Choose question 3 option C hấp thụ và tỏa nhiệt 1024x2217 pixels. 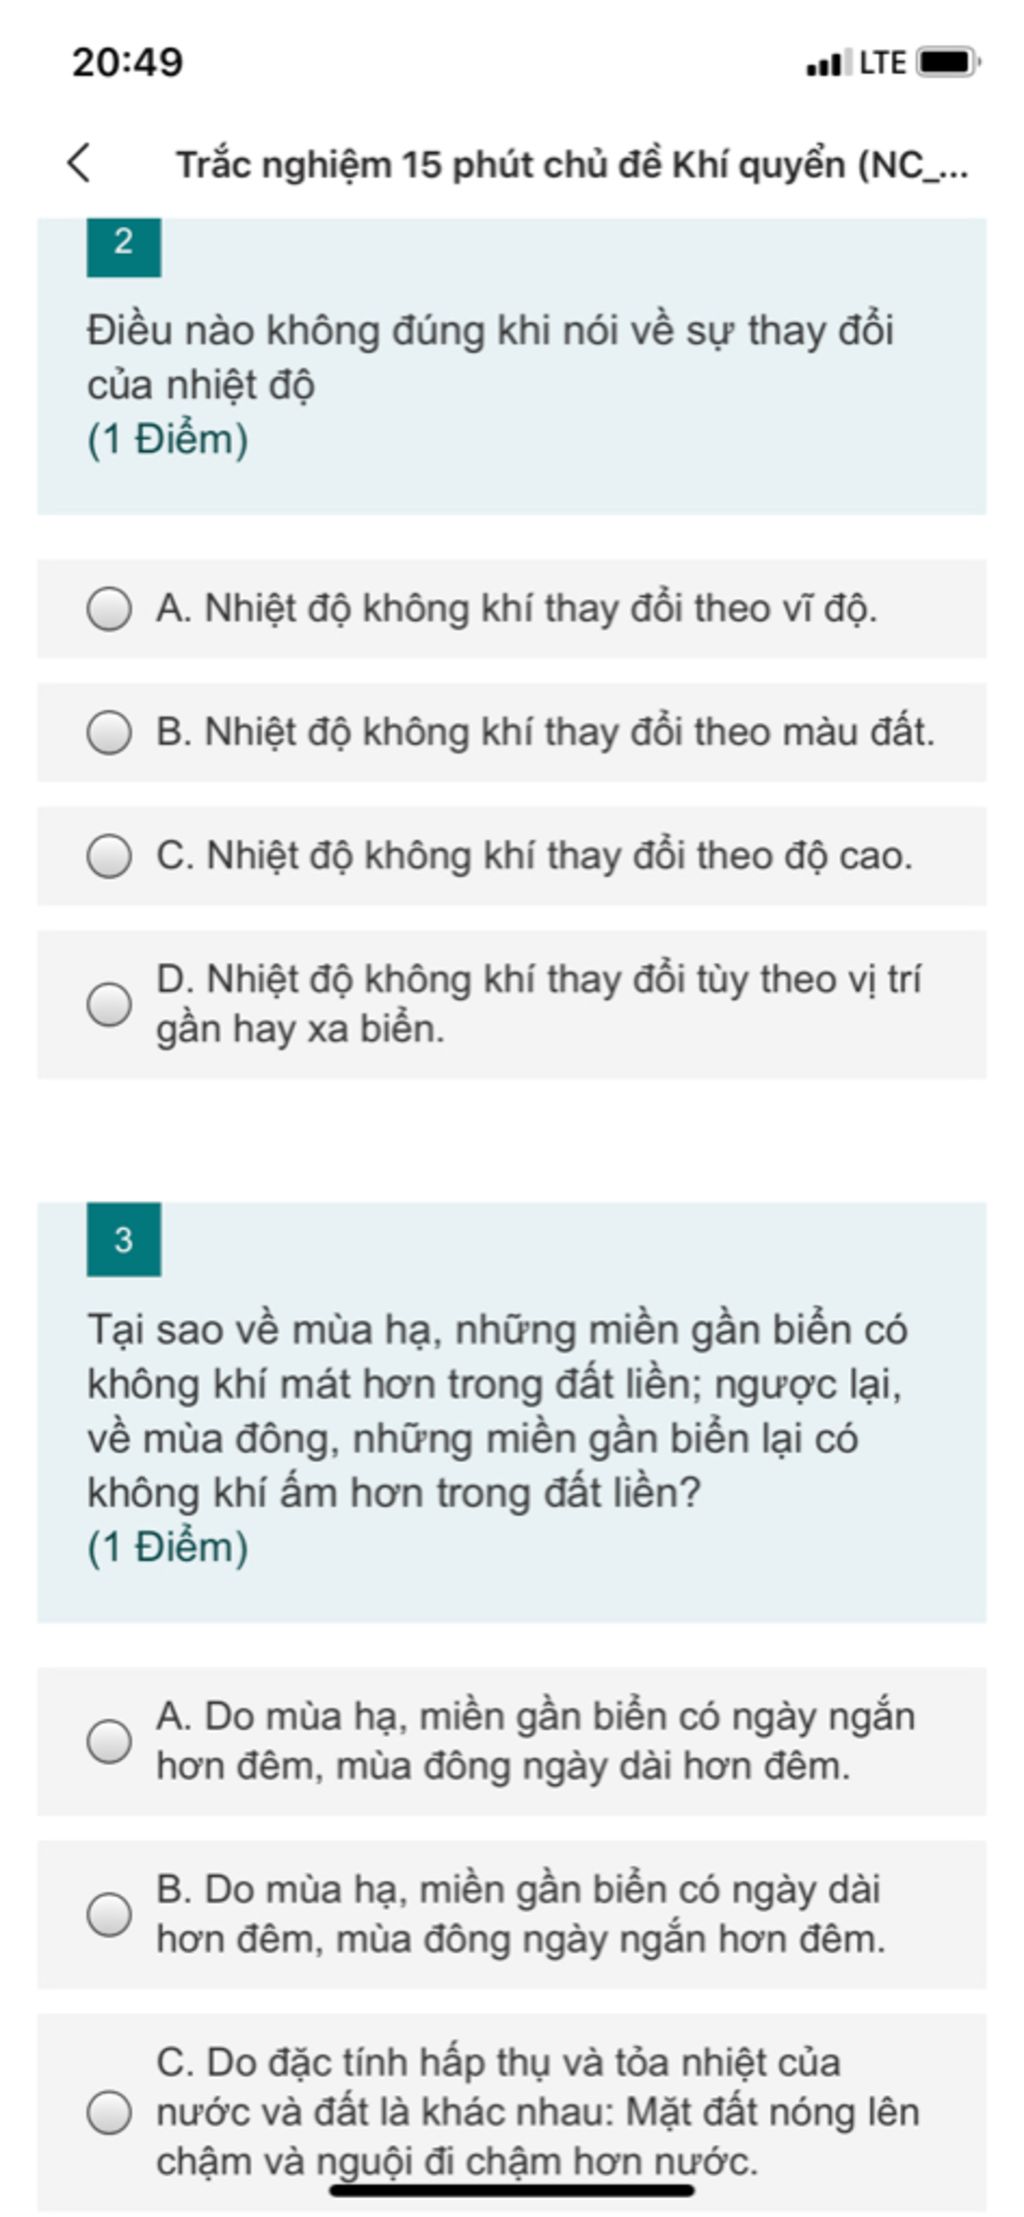click(x=512, y=2112)
